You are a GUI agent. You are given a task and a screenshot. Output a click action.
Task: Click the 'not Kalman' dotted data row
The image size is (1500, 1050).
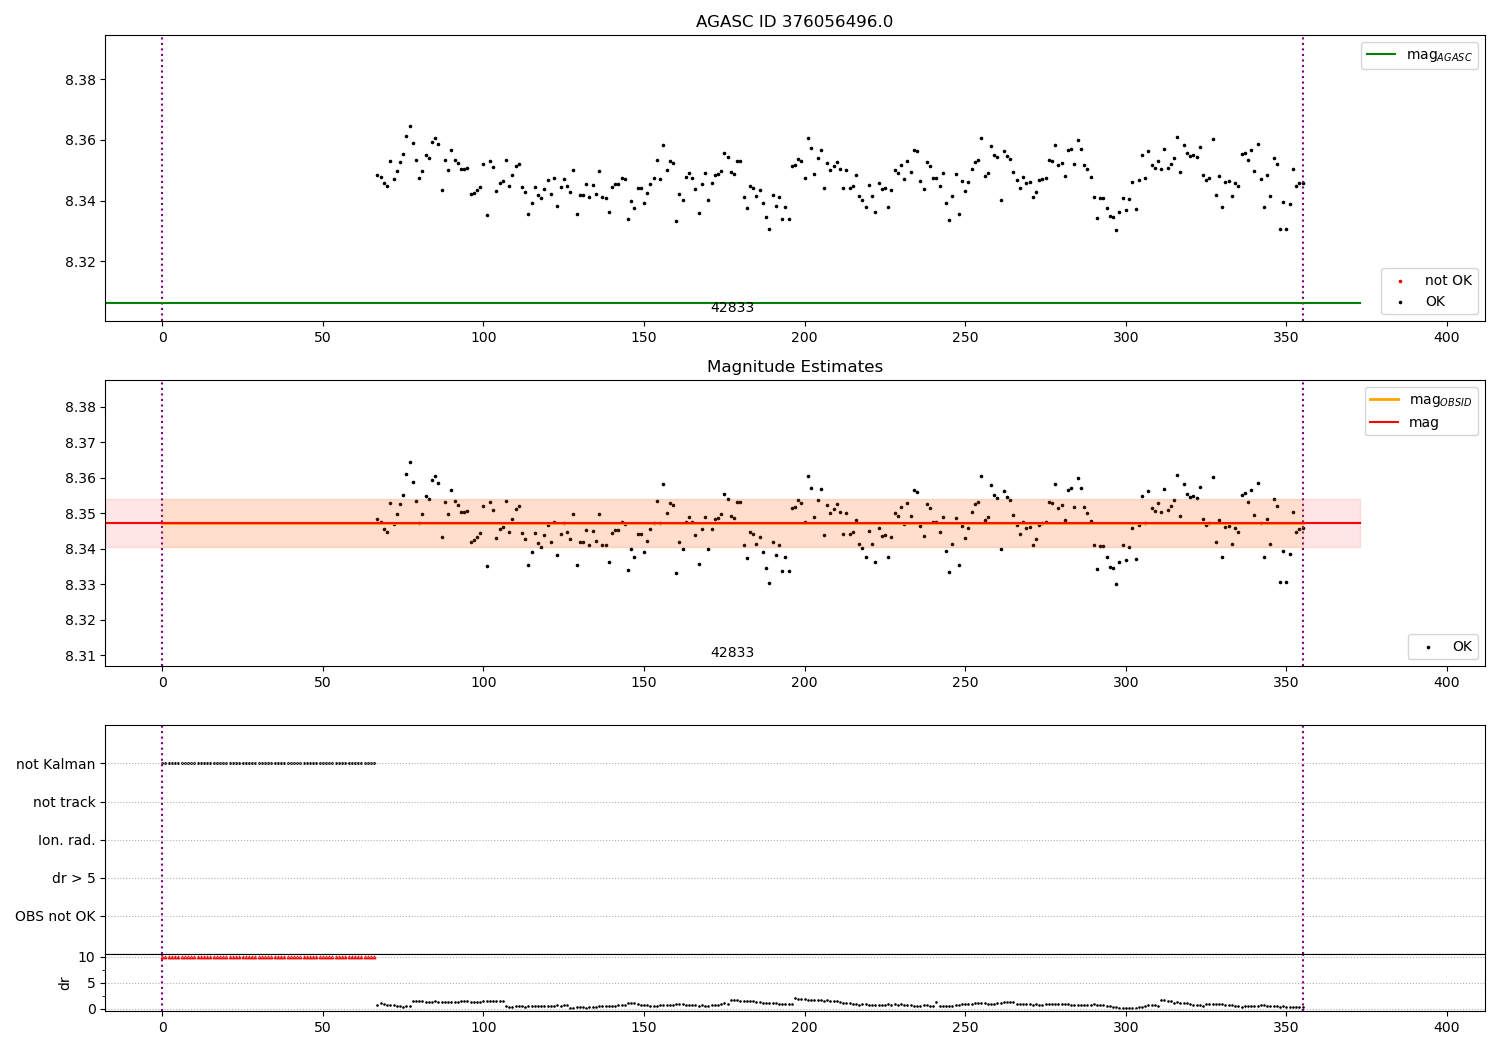(x=269, y=764)
